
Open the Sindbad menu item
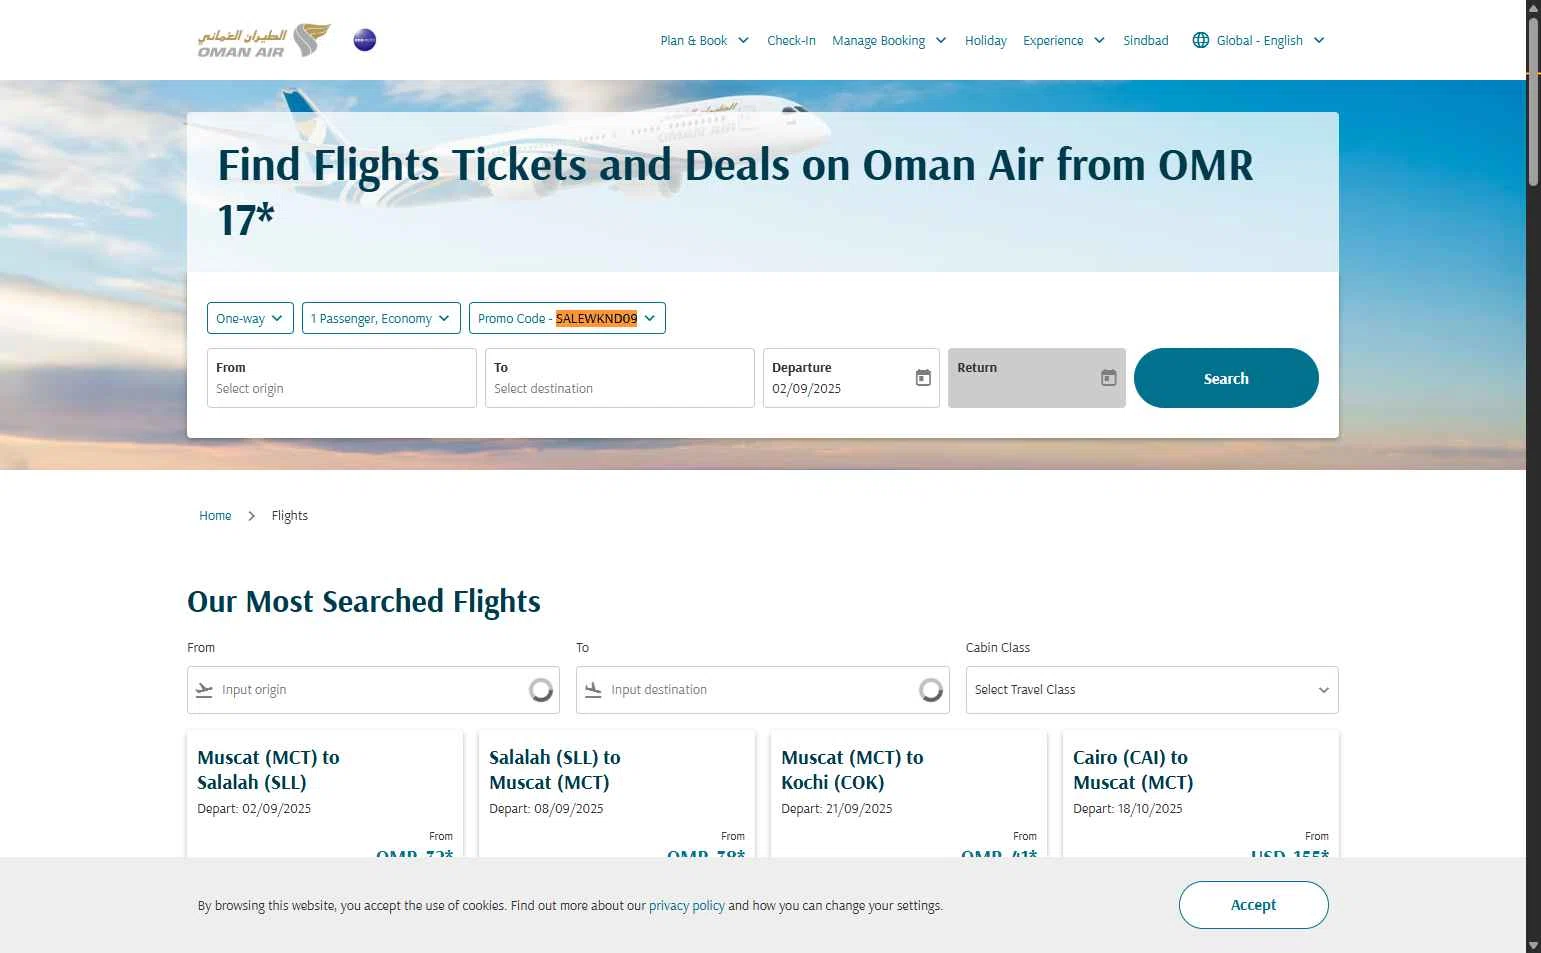pyautogui.click(x=1145, y=41)
